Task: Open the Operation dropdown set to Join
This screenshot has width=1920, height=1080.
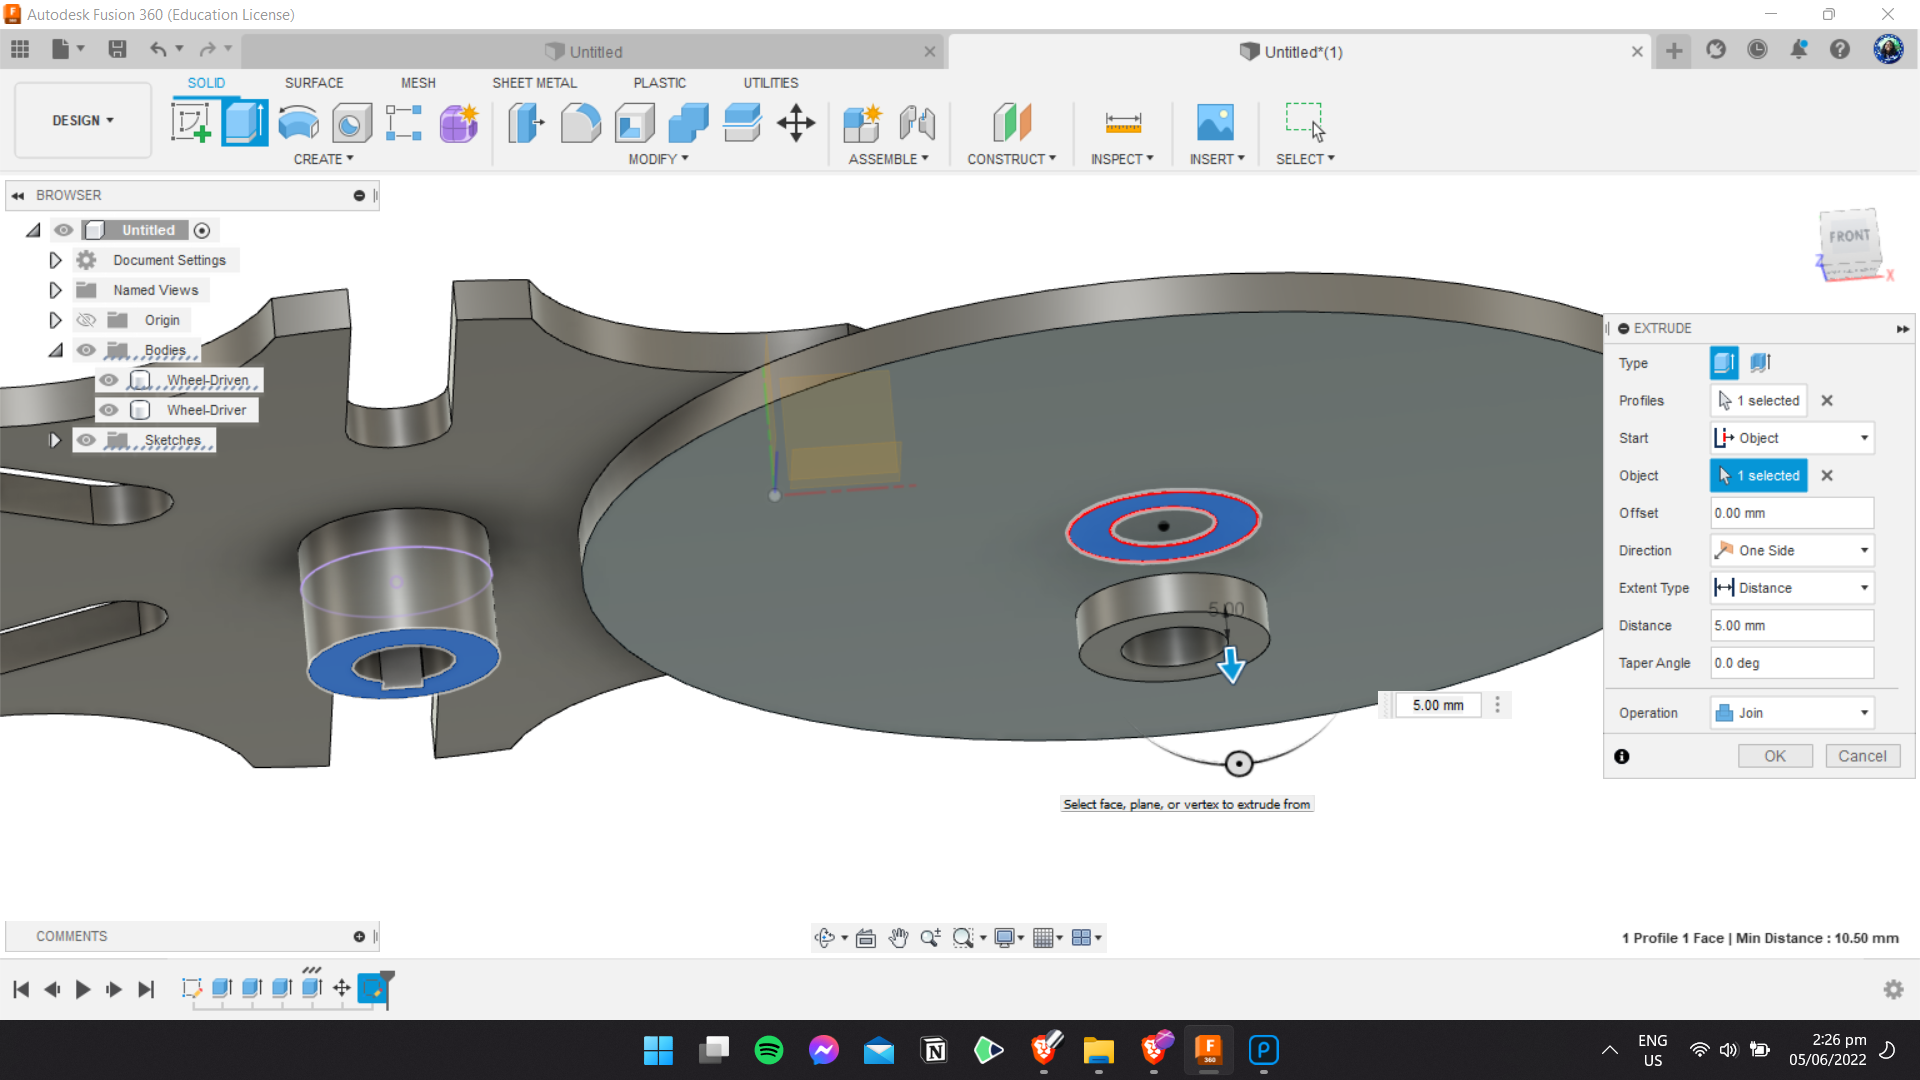Action: pyautogui.click(x=1791, y=713)
